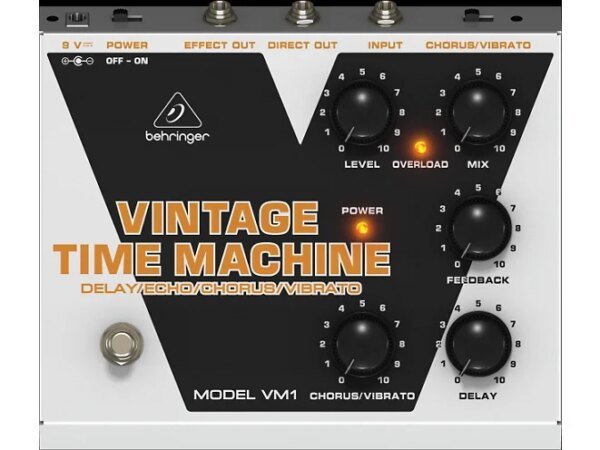The height and width of the screenshot is (450, 600).
Task: Click the number 10 on the DELAY dial
Action: (499, 380)
